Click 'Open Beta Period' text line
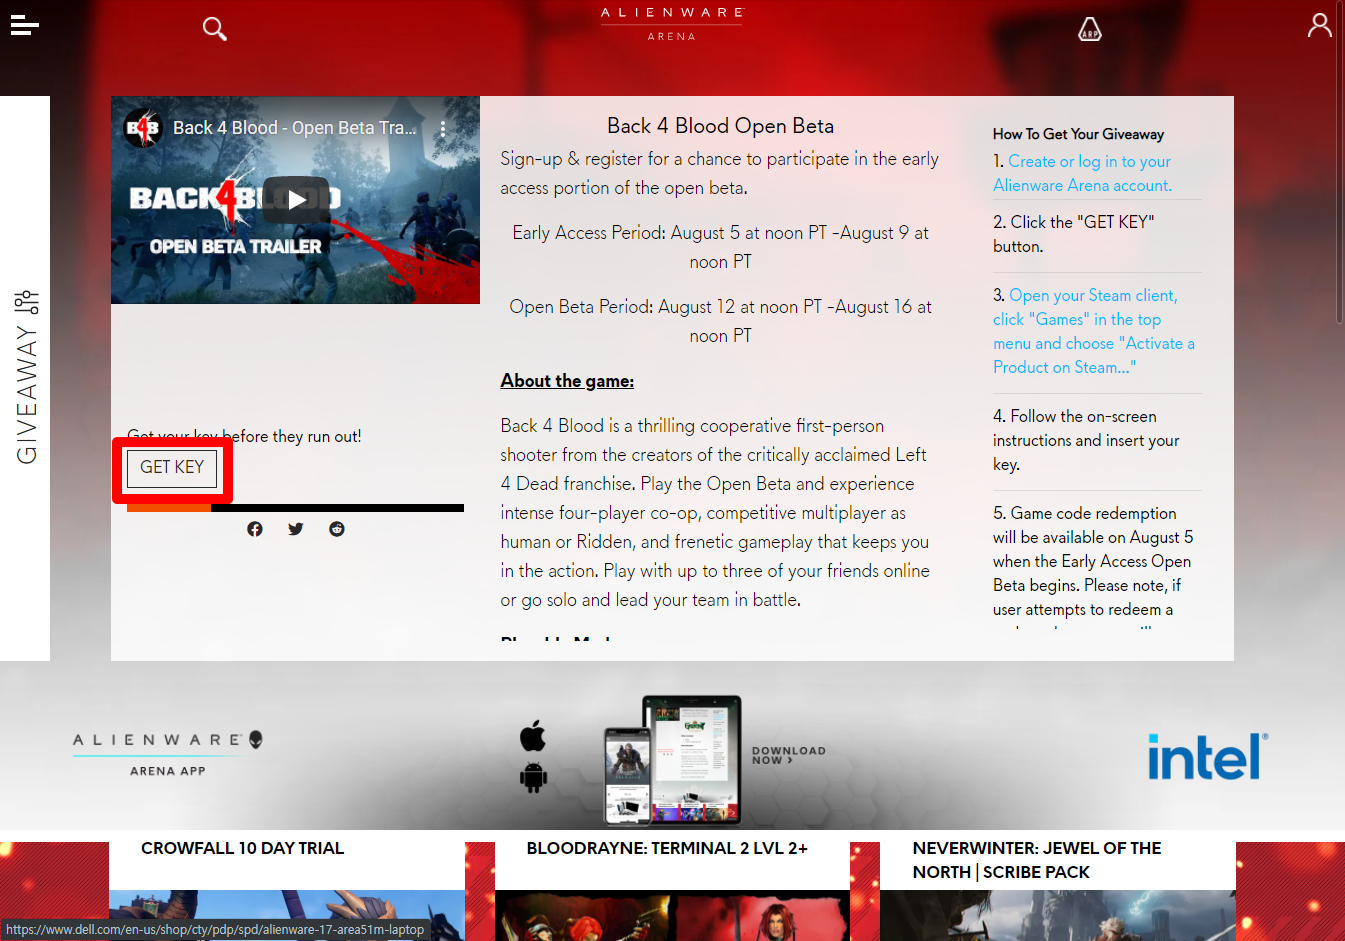The width and height of the screenshot is (1345, 941). tap(720, 321)
